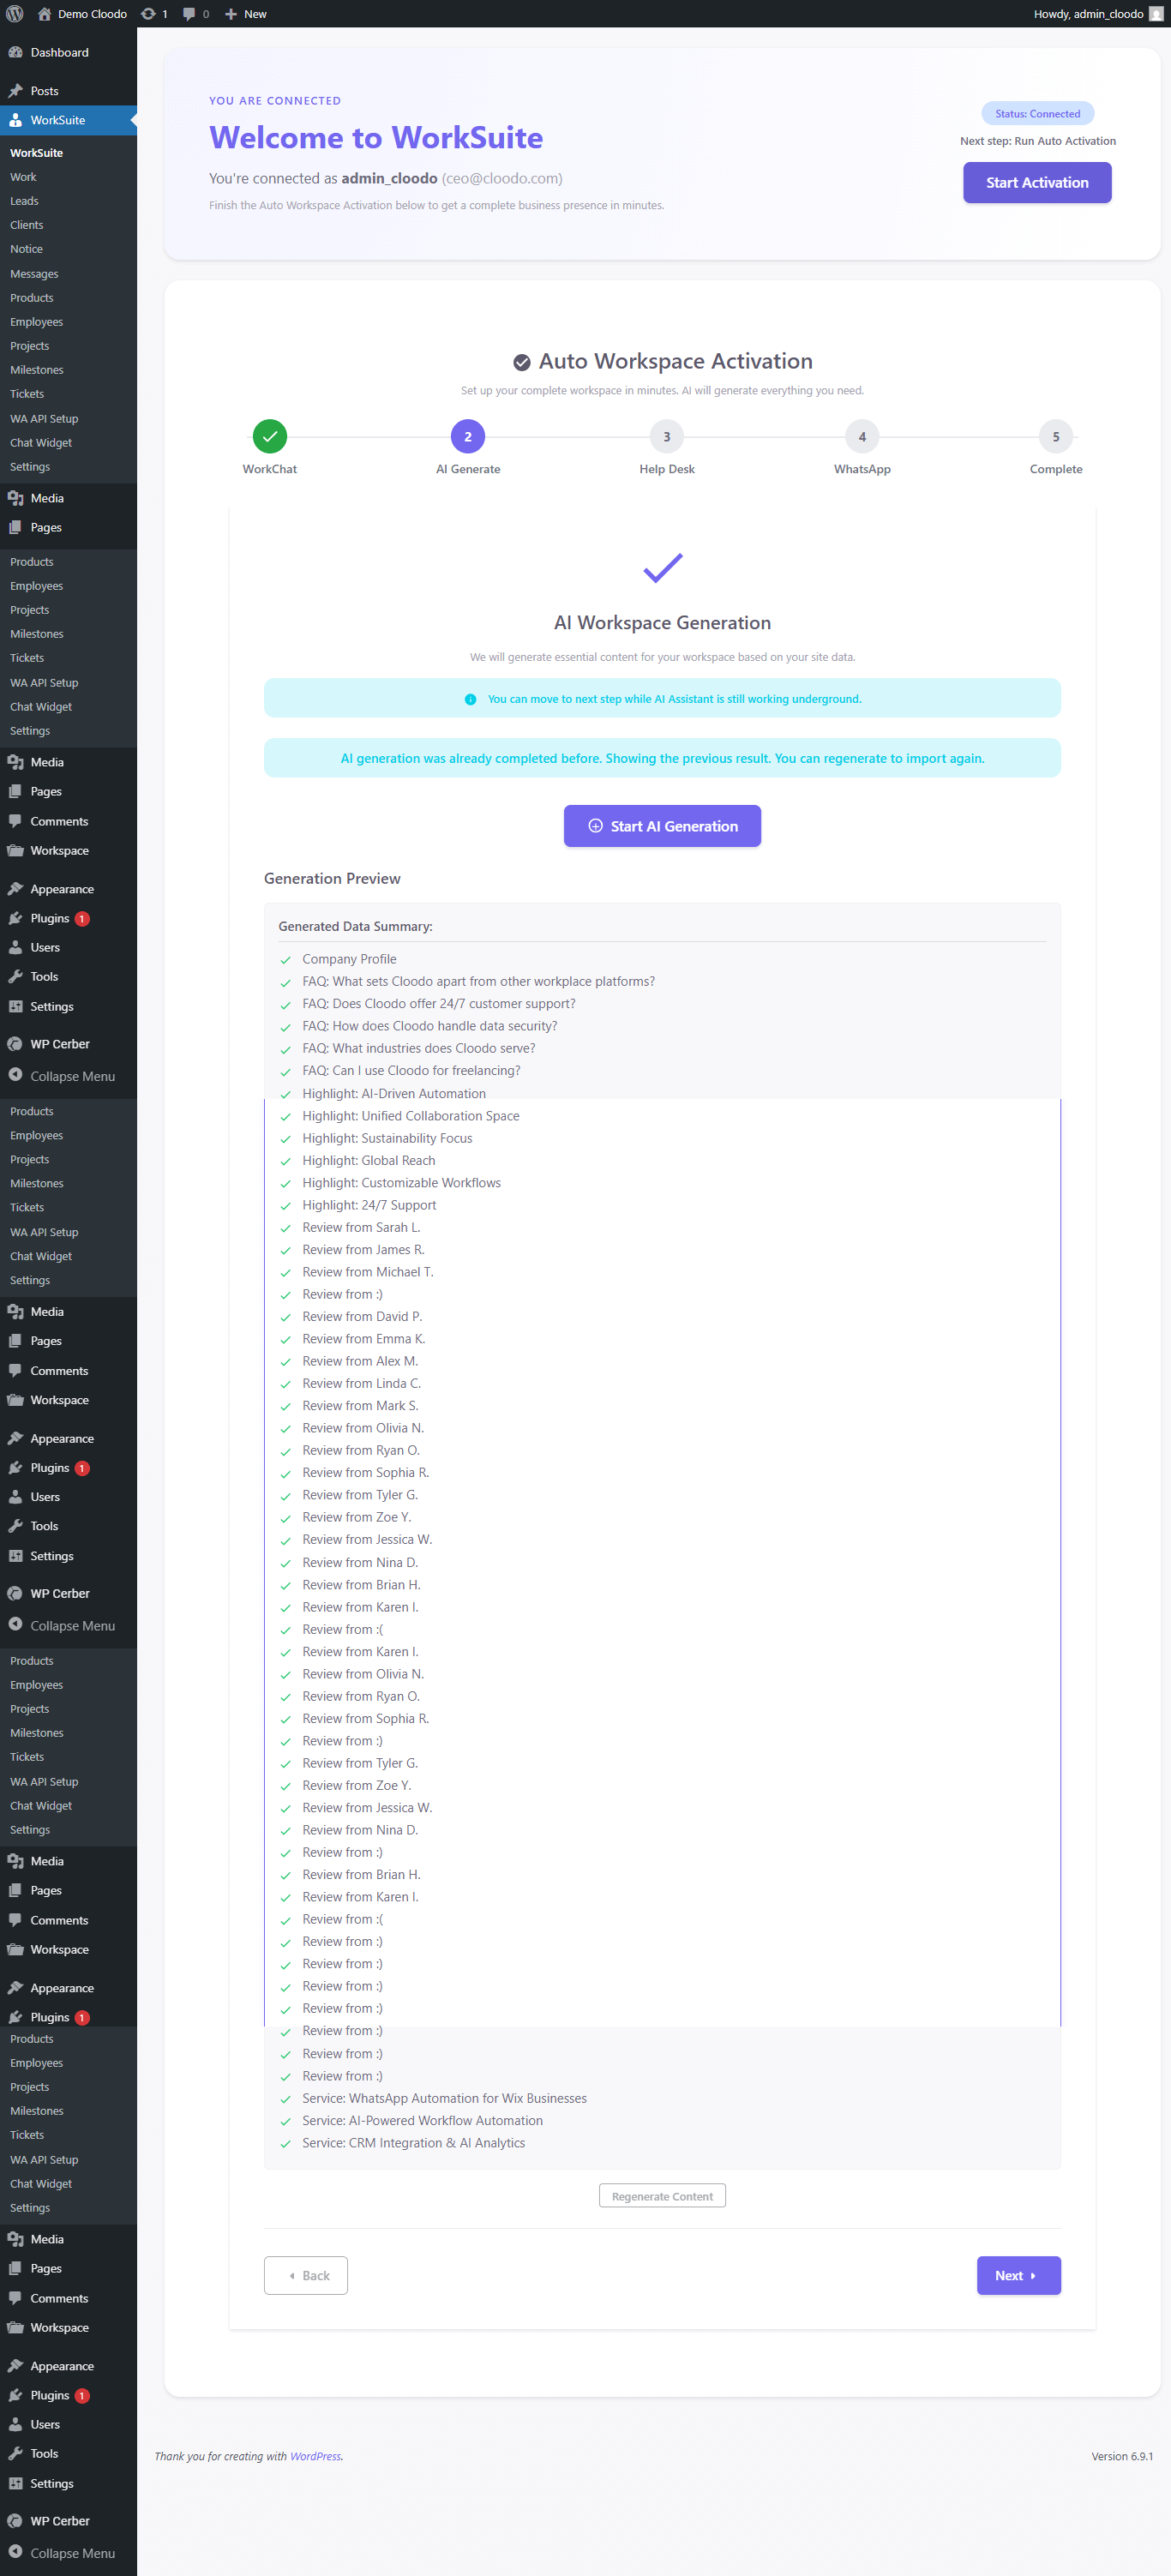Open the Messages submenu item
The width and height of the screenshot is (1171, 2576).
34,274
